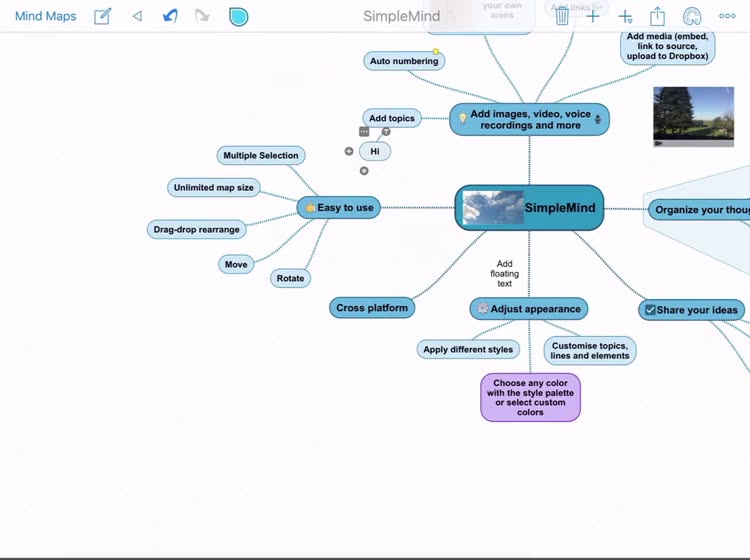
Task: Add a new topic with plus icon
Action: click(593, 16)
